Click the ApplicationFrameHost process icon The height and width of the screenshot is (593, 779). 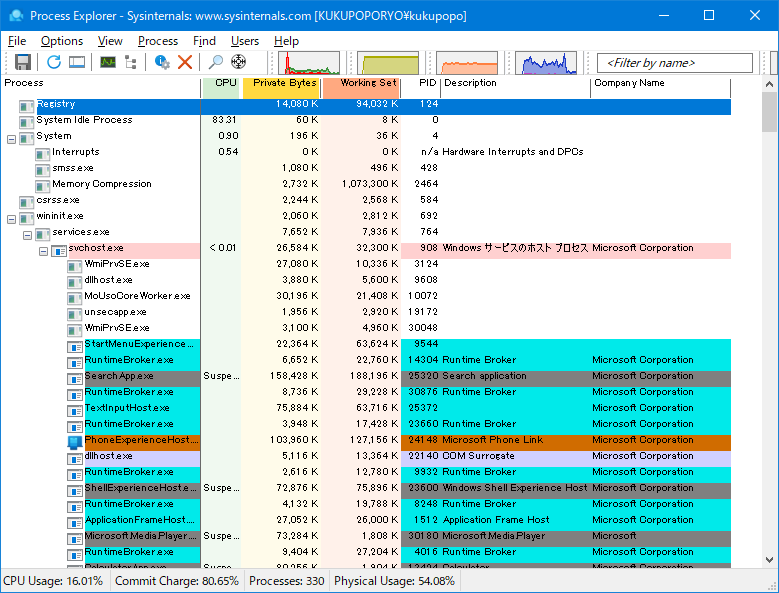(75, 522)
